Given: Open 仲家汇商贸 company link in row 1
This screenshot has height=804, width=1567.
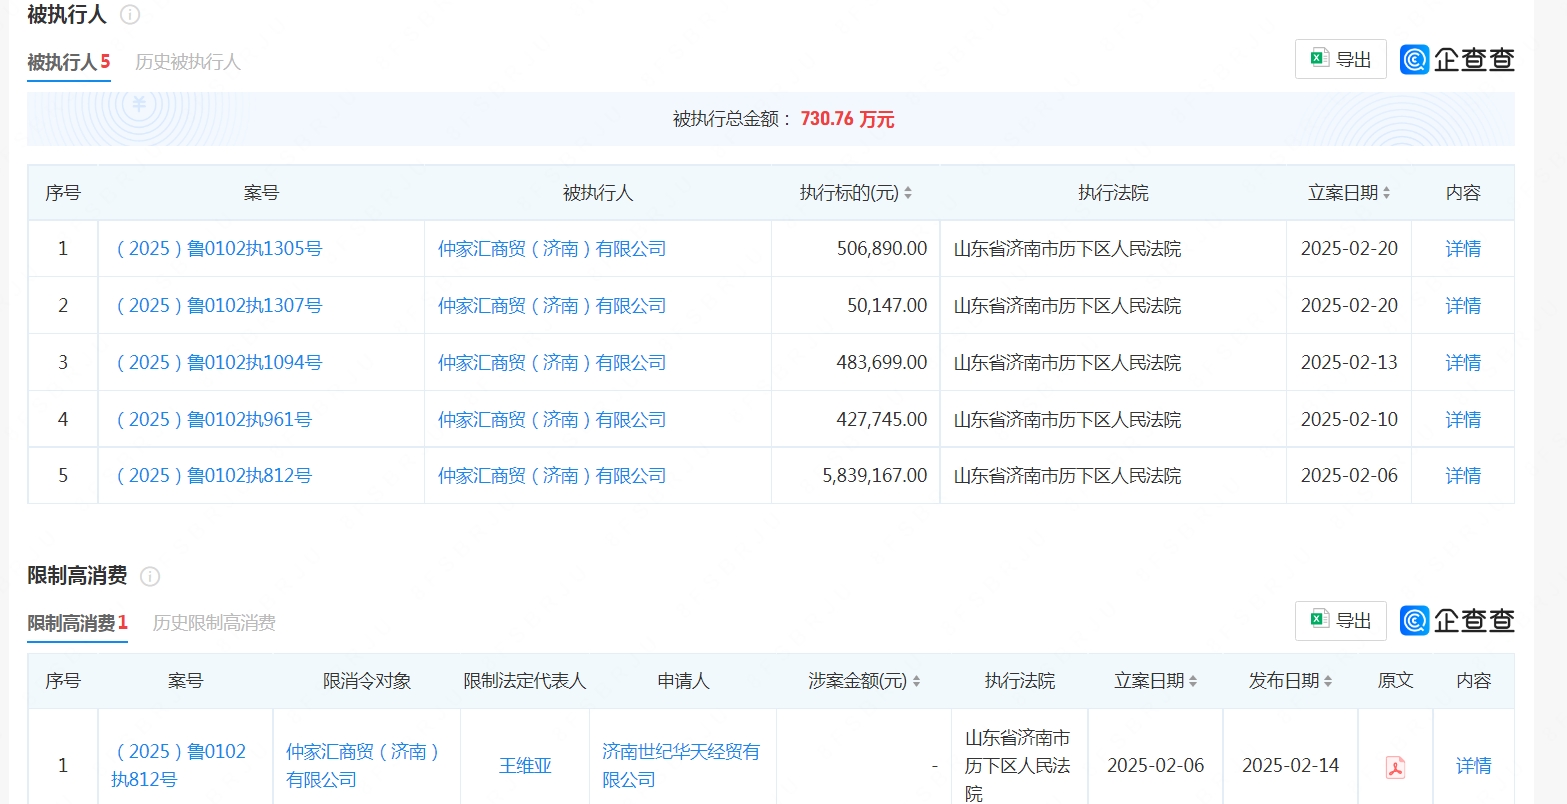Looking at the screenshot, I should pos(552,249).
